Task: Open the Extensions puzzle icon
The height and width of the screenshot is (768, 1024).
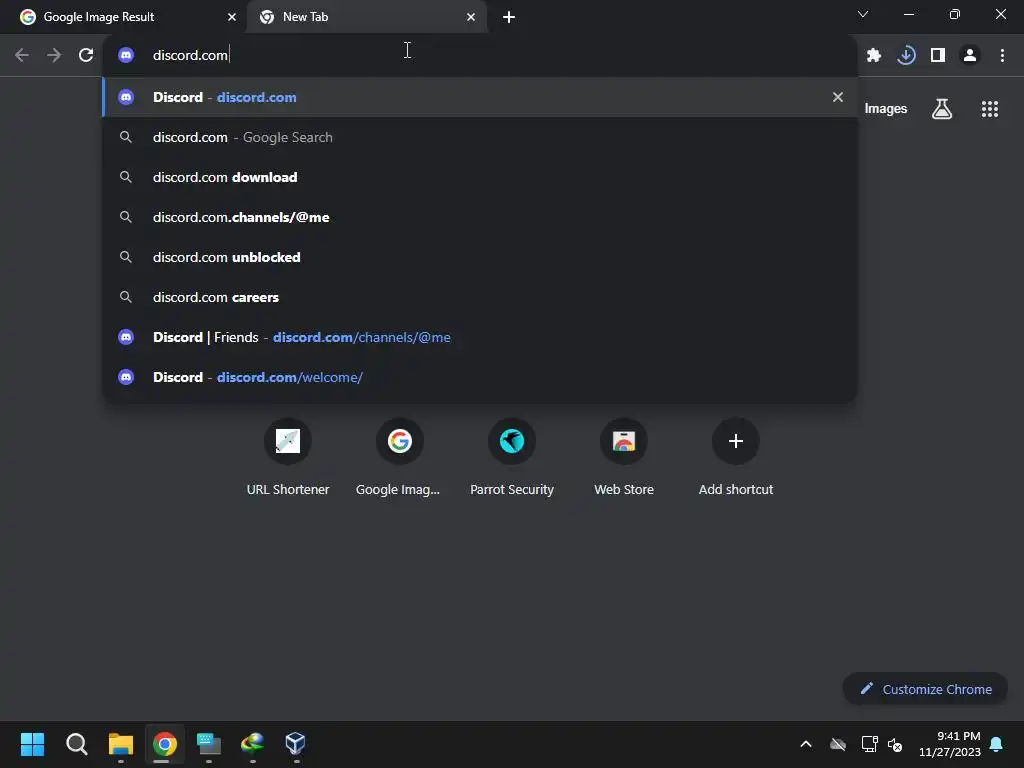Action: pyautogui.click(x=874, y=56)
